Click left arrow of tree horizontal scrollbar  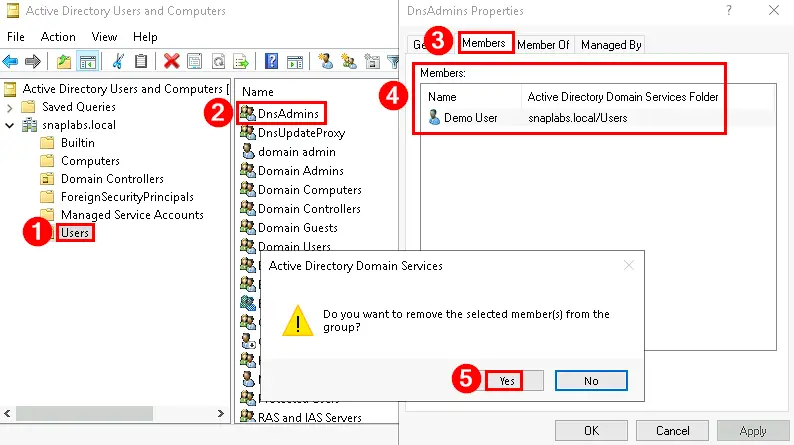pyautogui.click(x=7, y=413)
